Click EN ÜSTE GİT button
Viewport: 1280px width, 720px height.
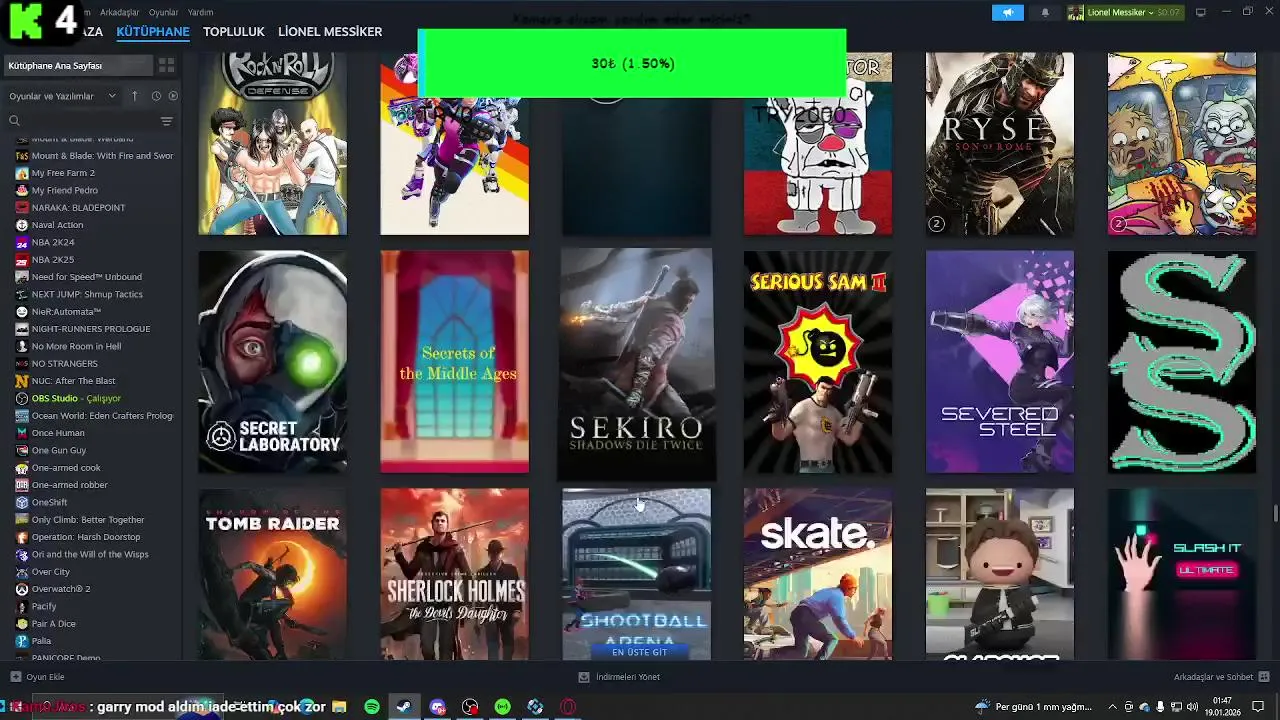tap(639, 652)
